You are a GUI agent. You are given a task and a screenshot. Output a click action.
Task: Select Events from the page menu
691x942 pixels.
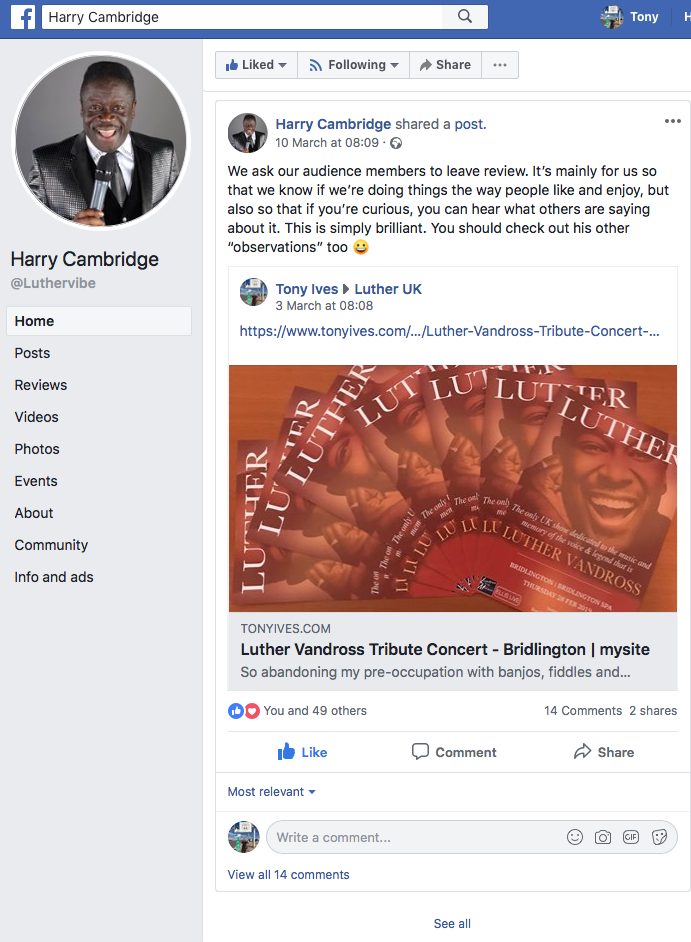click(x=36, y=481)
